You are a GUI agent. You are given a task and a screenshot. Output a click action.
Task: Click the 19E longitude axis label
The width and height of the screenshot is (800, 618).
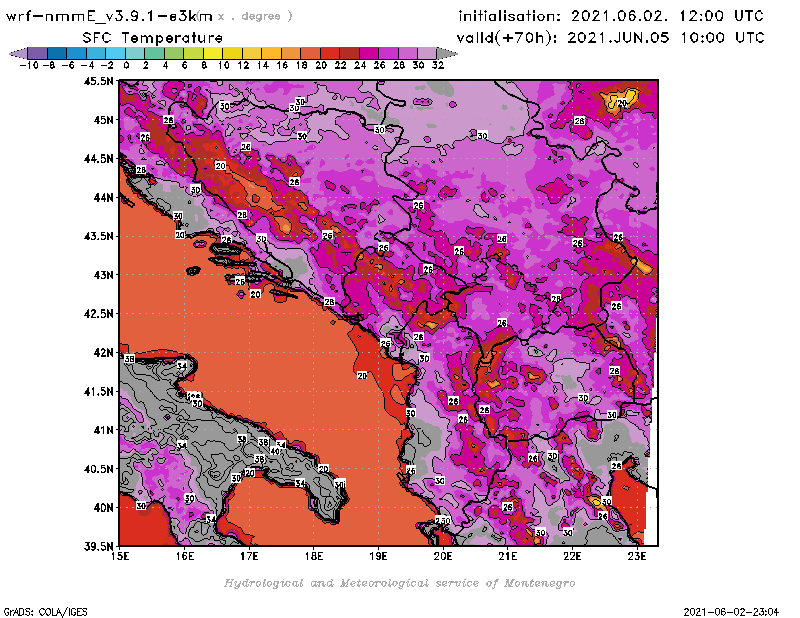(378, 556)
